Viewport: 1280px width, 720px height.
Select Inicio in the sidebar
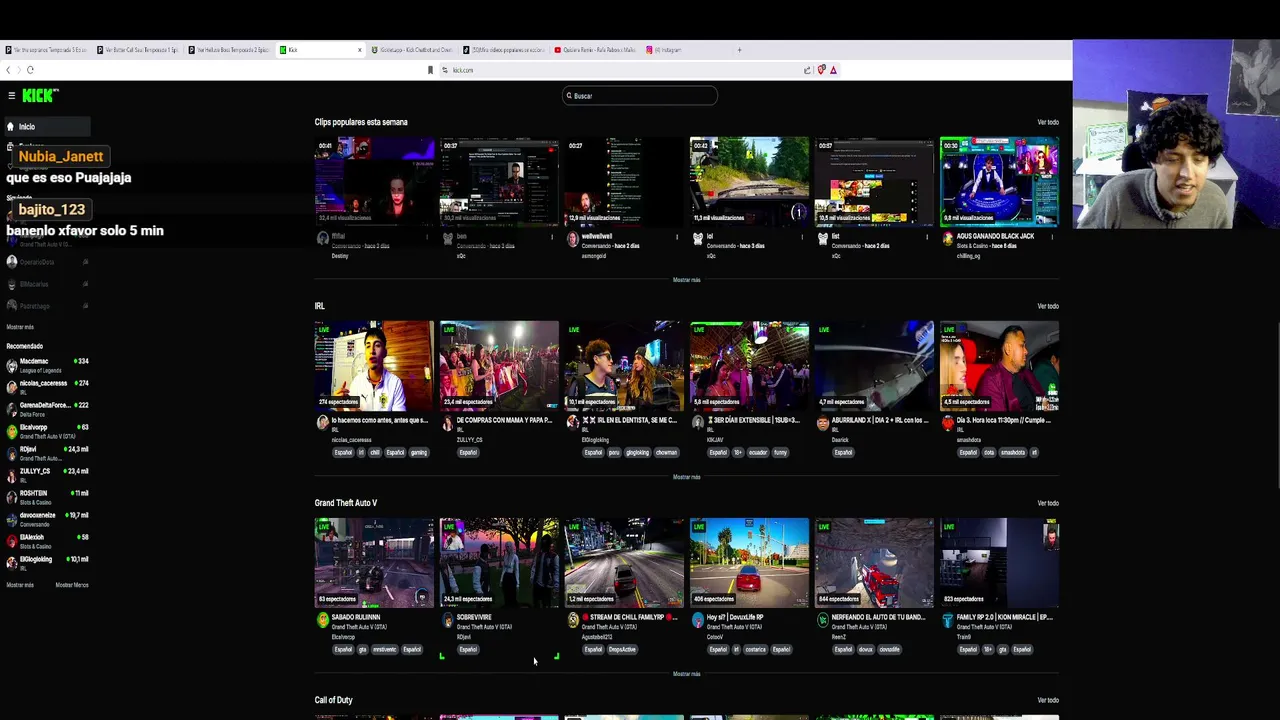47,127
